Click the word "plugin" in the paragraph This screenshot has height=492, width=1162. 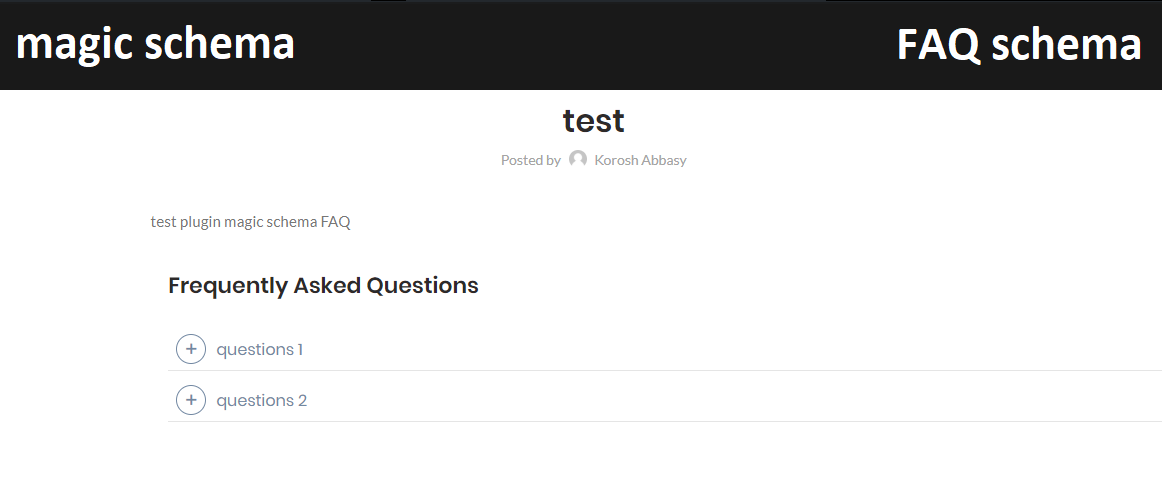(200, 222)
